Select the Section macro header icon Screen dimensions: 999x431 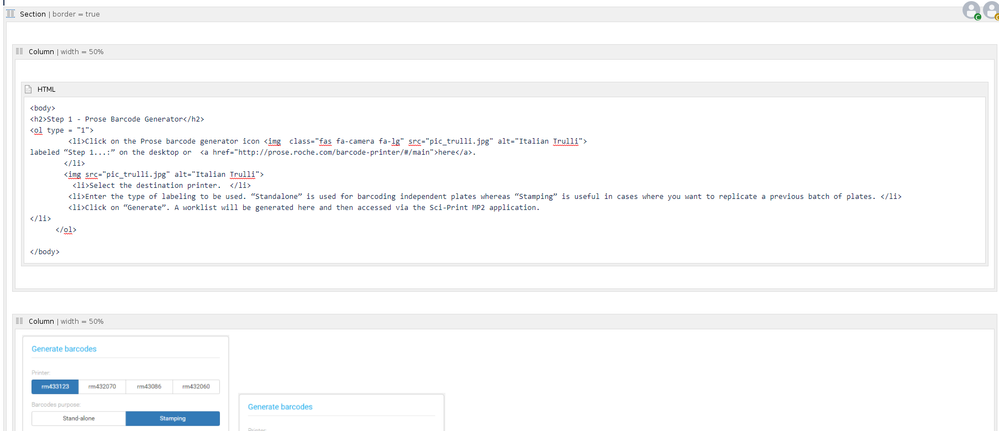point(10,13)
